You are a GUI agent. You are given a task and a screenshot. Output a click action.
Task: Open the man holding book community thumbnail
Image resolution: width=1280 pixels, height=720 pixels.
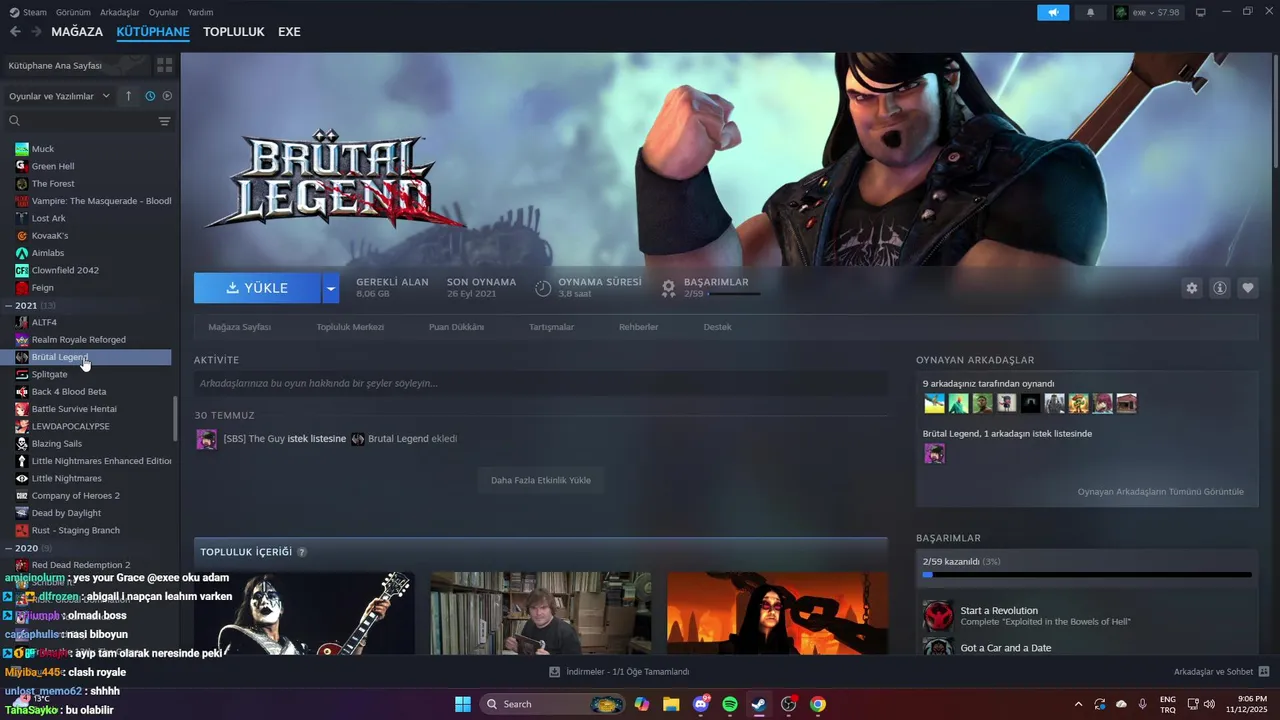[541, 613]
